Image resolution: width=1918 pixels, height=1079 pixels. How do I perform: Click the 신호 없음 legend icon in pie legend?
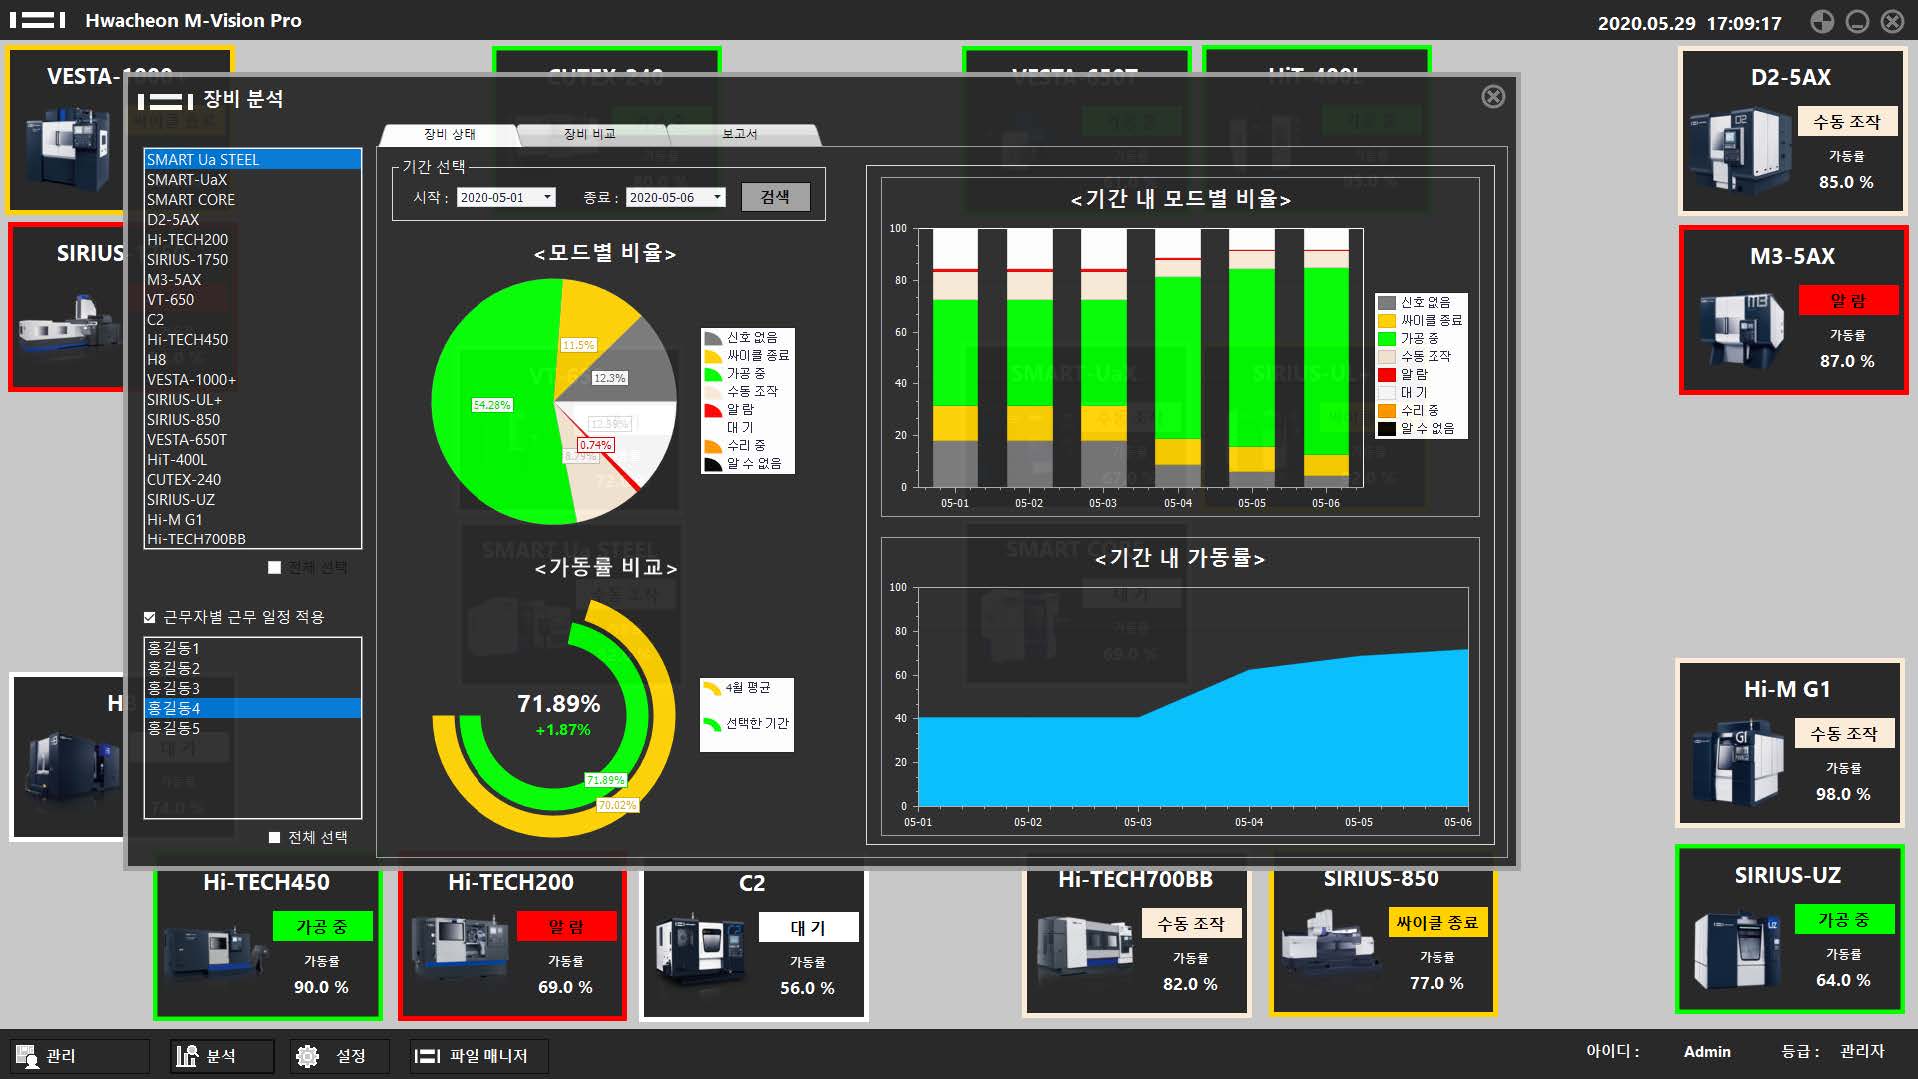[x=712, y=338]
